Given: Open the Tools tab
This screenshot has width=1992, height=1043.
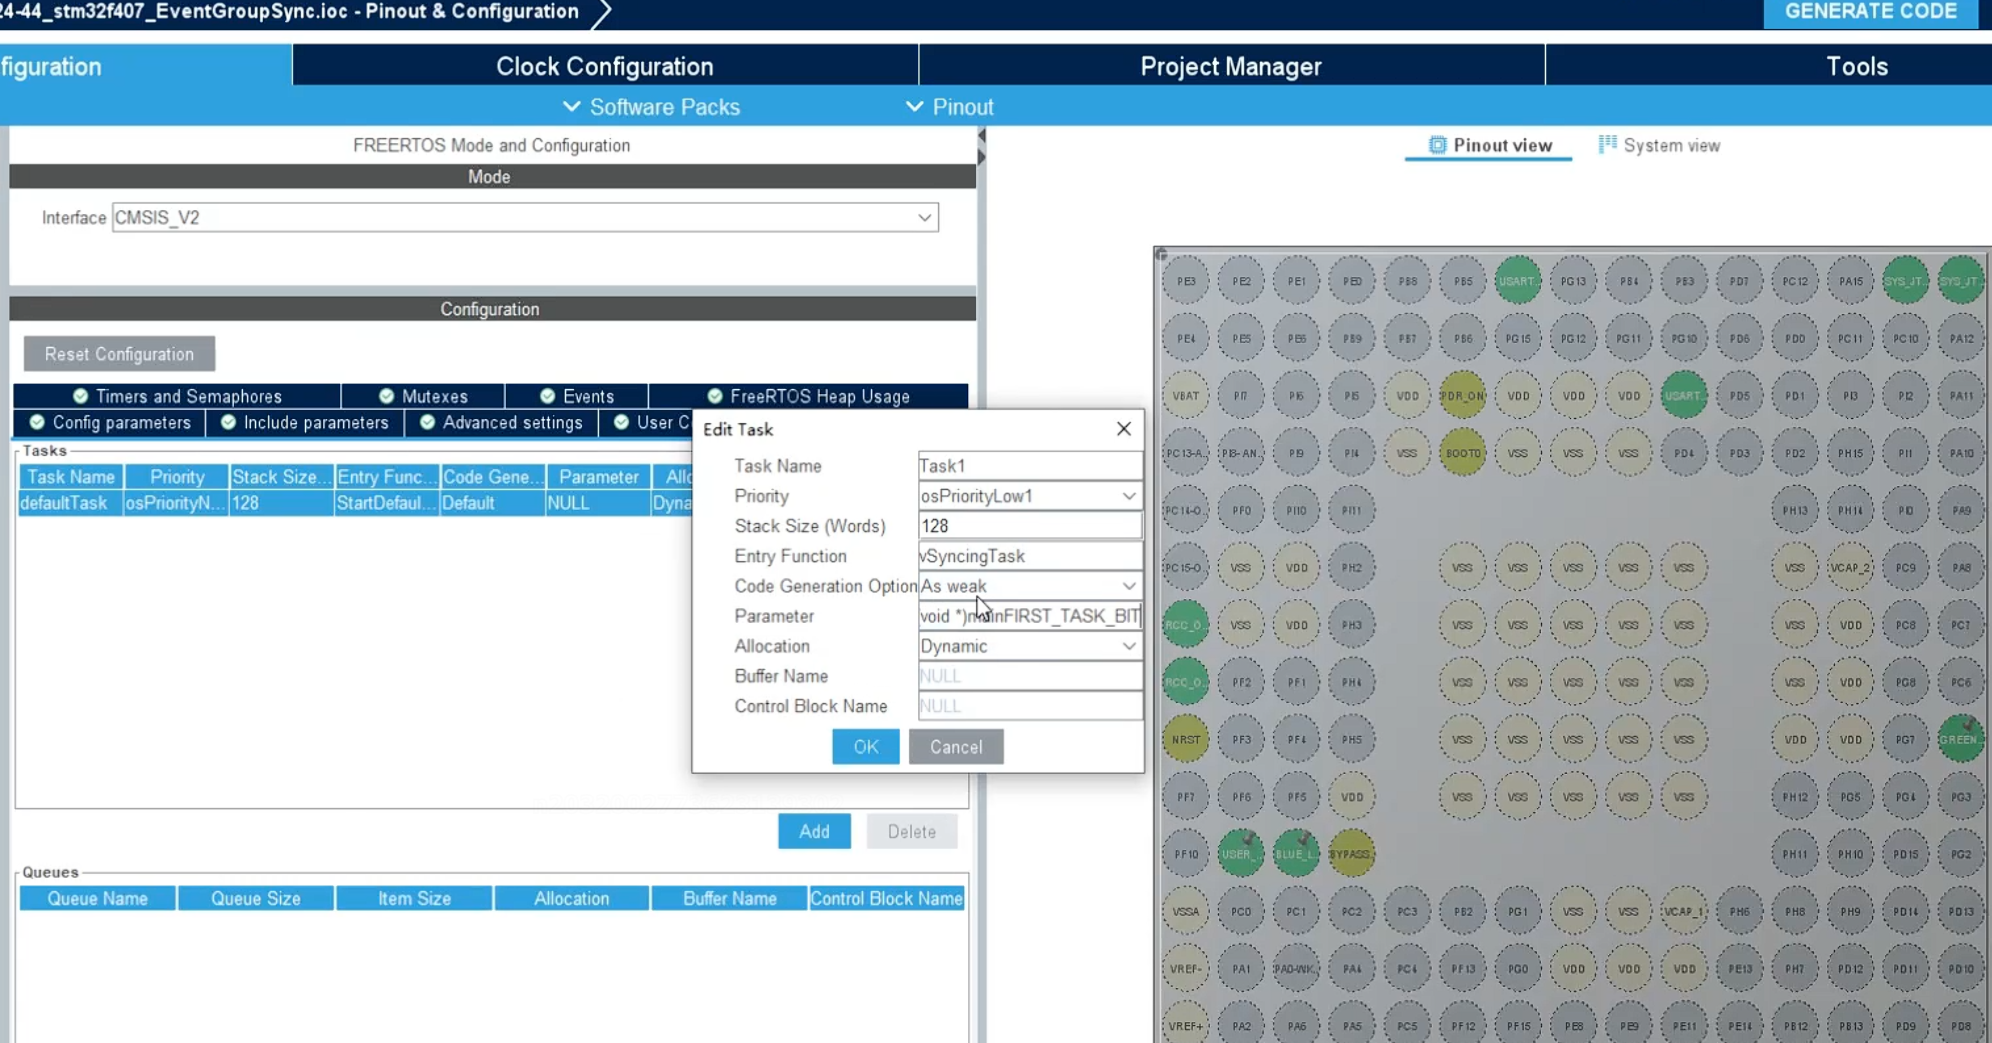Looking at the screenshot, I should (x=1857, y=66).
